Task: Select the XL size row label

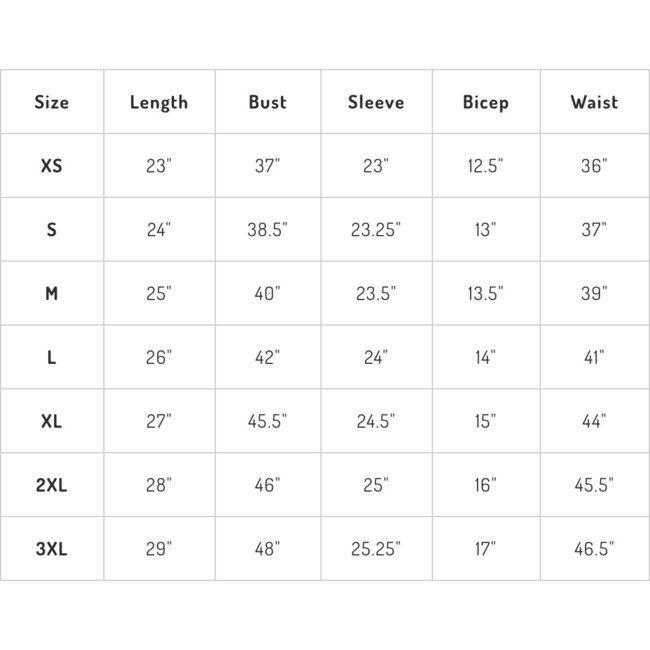Action: (x=52, y=422)
